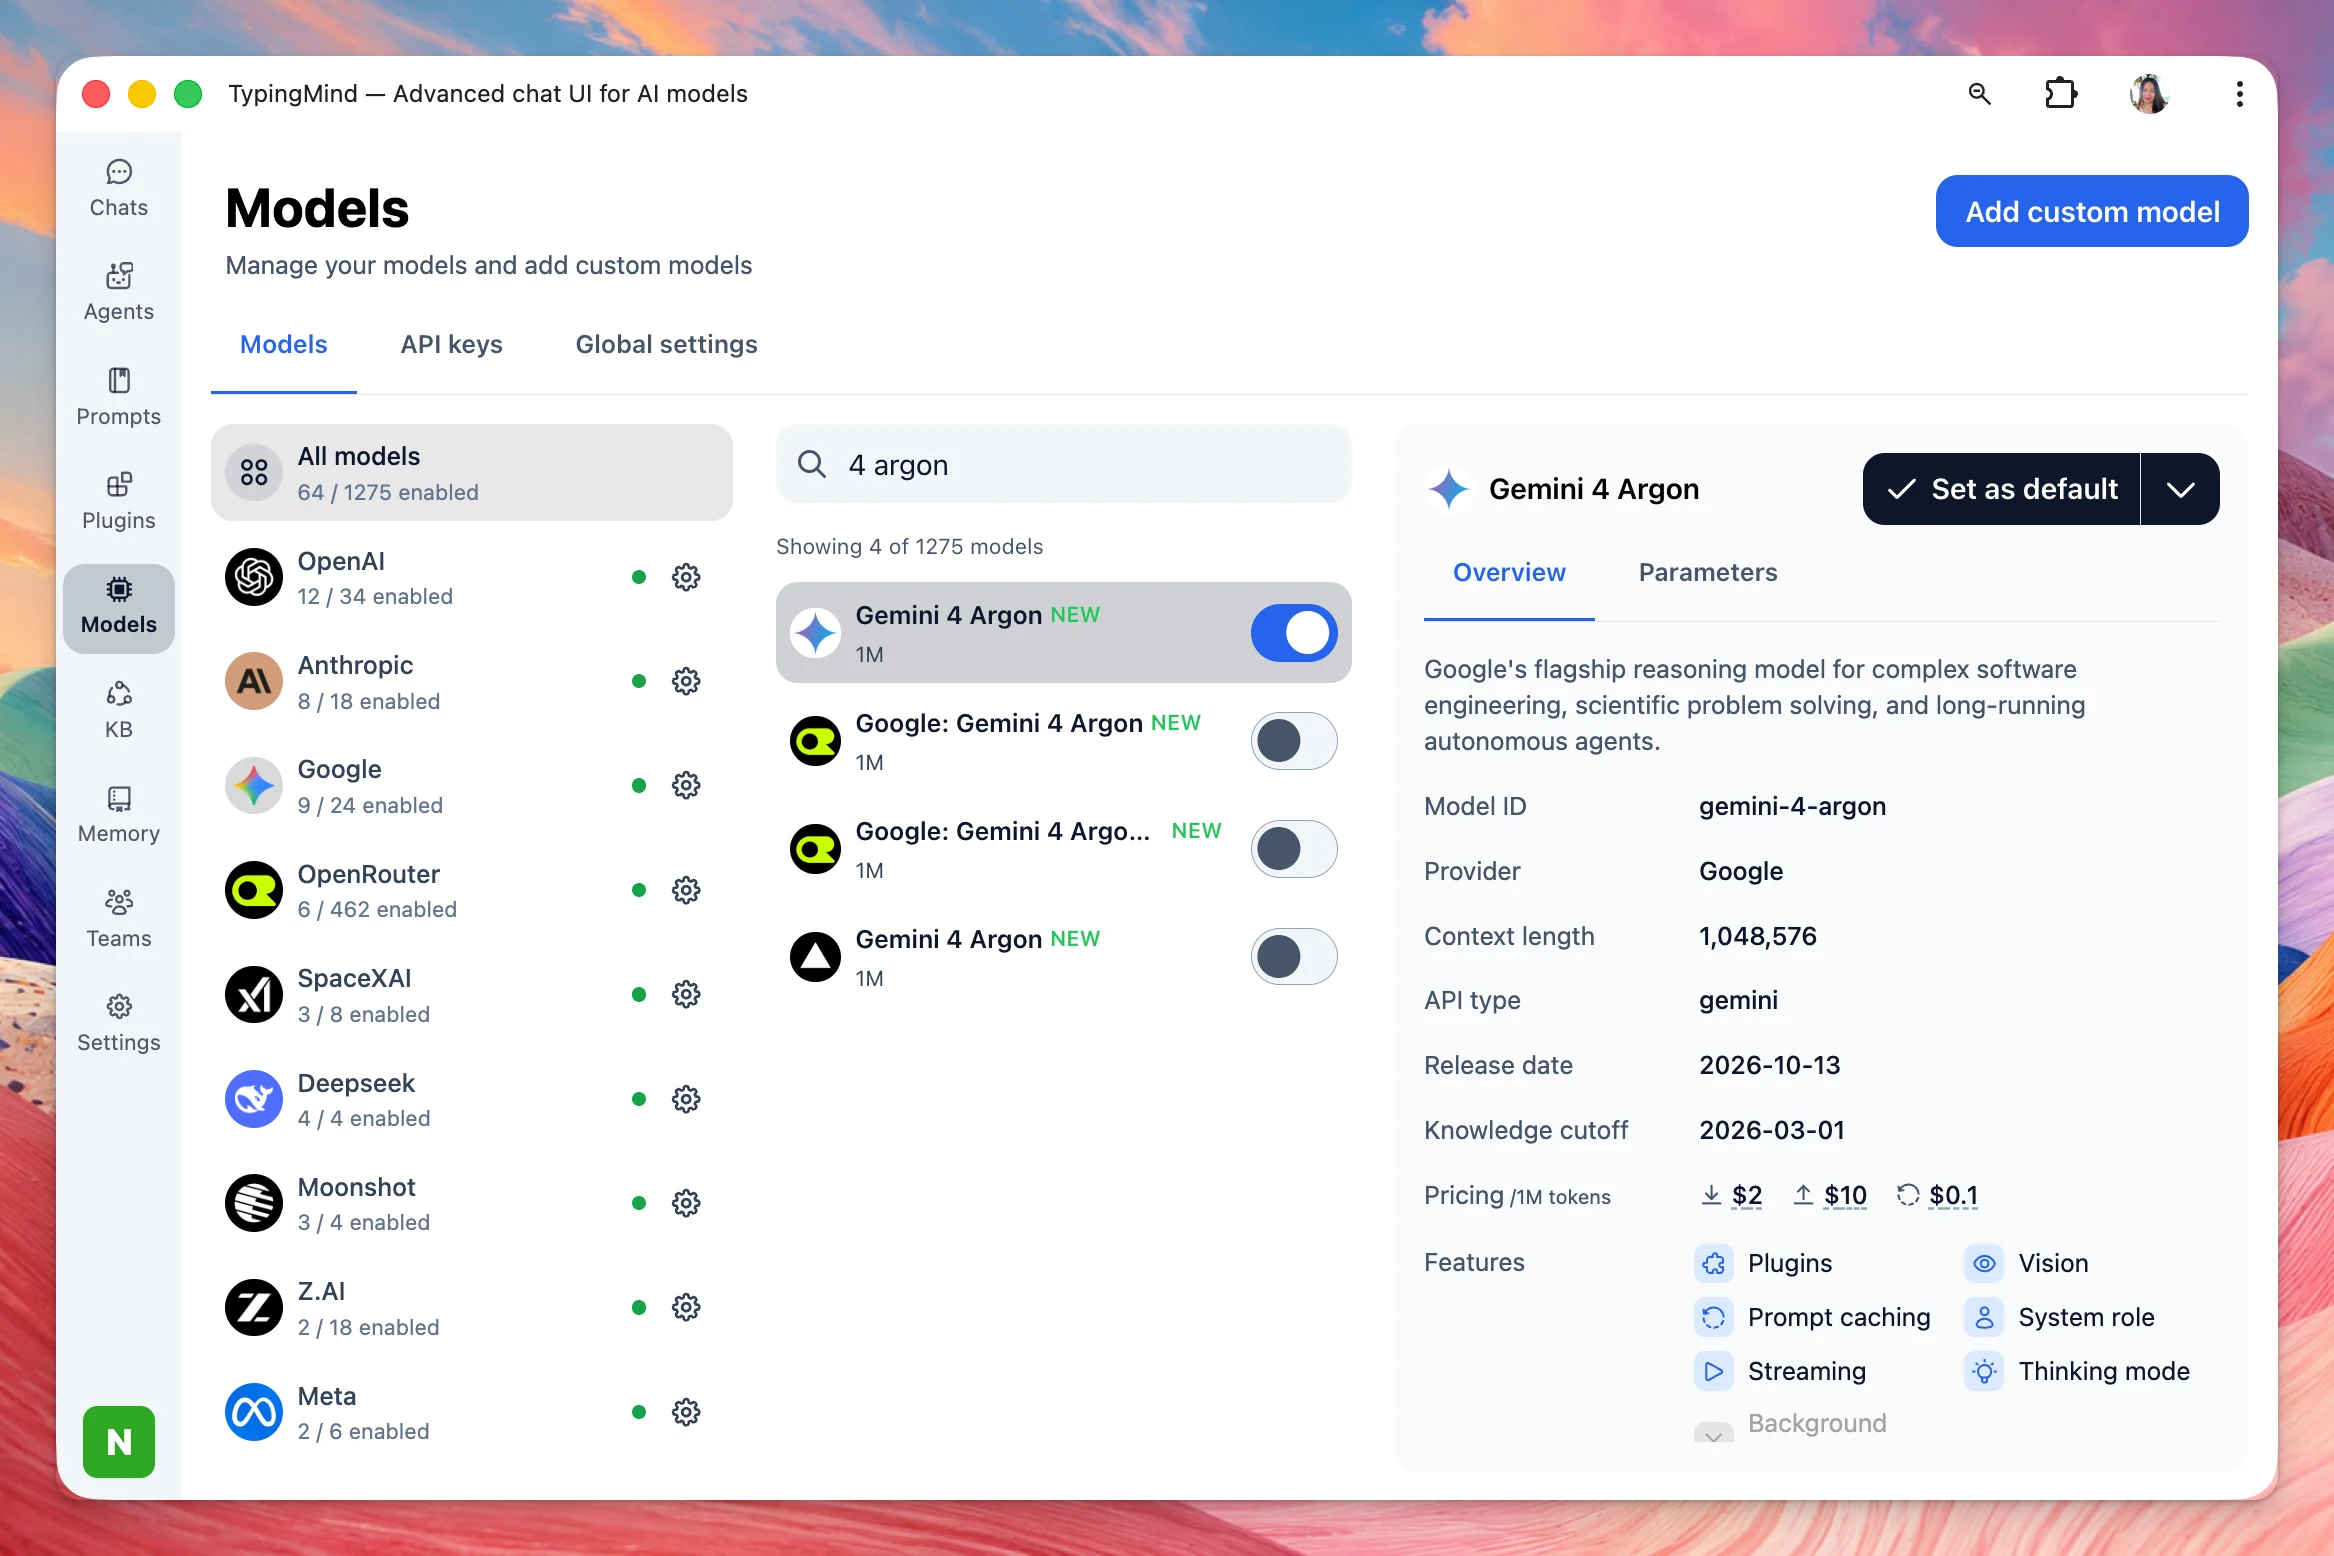This screenshot has width=2334, height=1556.
Task: Select the Google provider row
Action: click(x=472, y=786)
